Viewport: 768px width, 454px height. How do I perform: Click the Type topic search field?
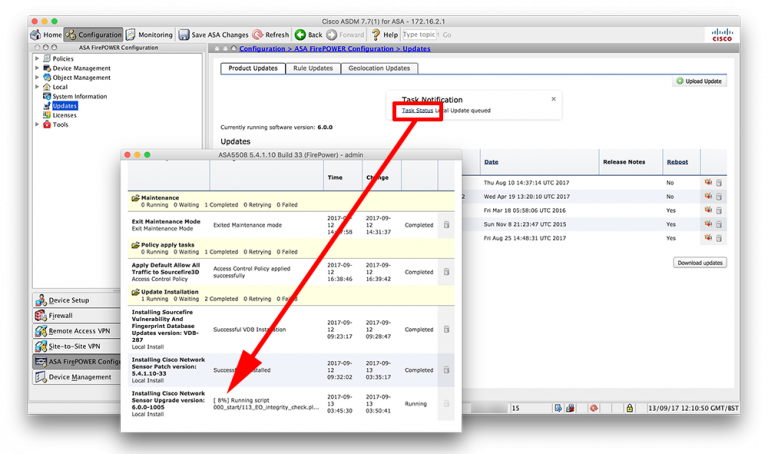point(419,35)
